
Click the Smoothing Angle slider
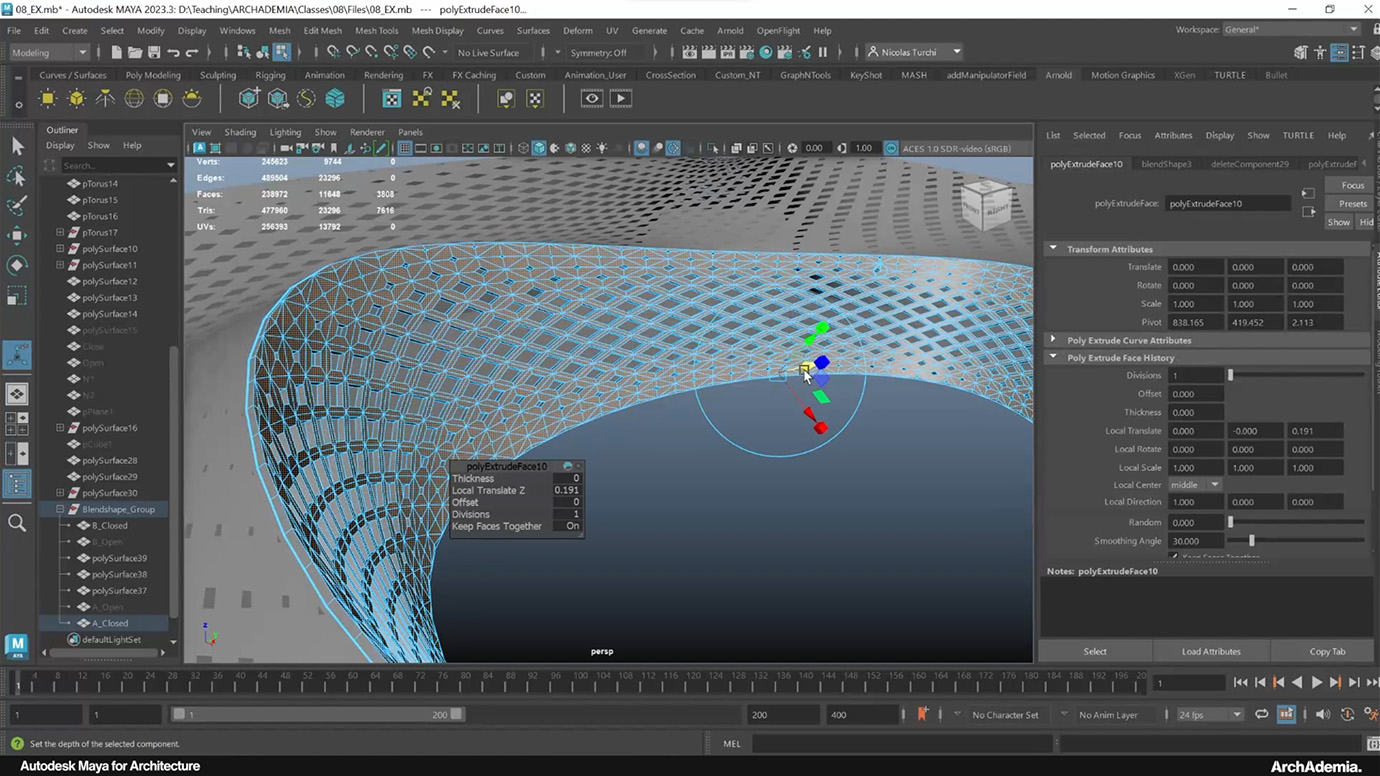point(1251,541)
